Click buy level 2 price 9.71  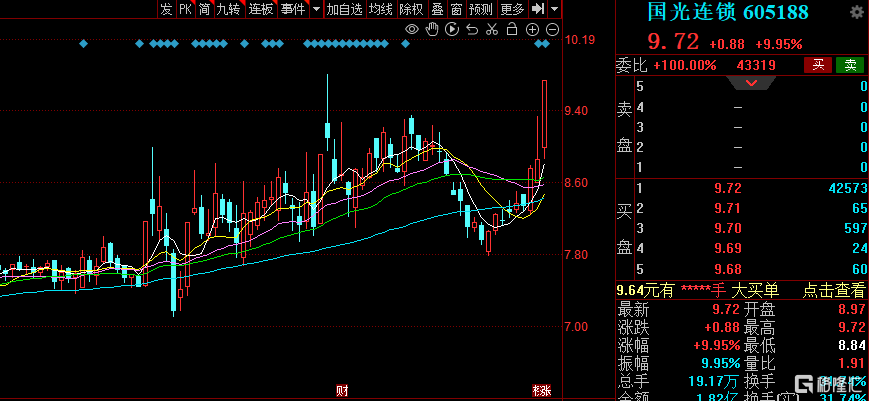(x=728, y=209)
